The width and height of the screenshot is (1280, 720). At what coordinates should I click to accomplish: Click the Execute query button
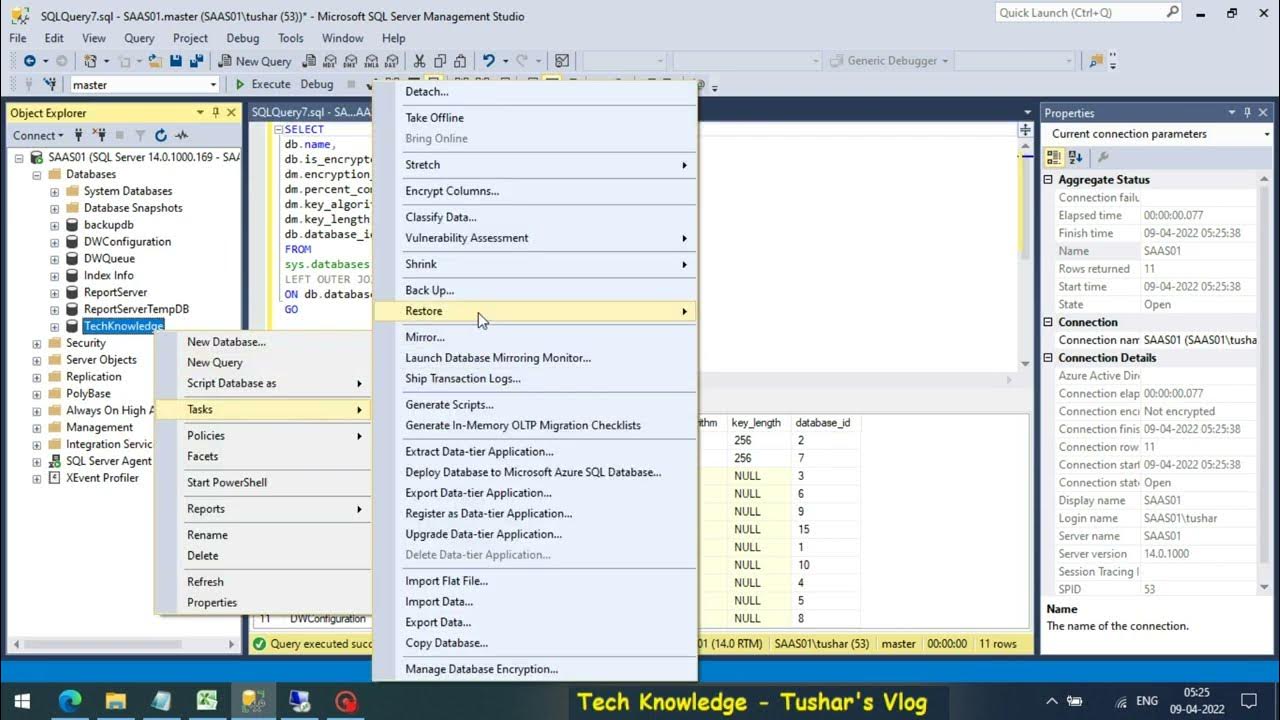click(x=262, y=85)
